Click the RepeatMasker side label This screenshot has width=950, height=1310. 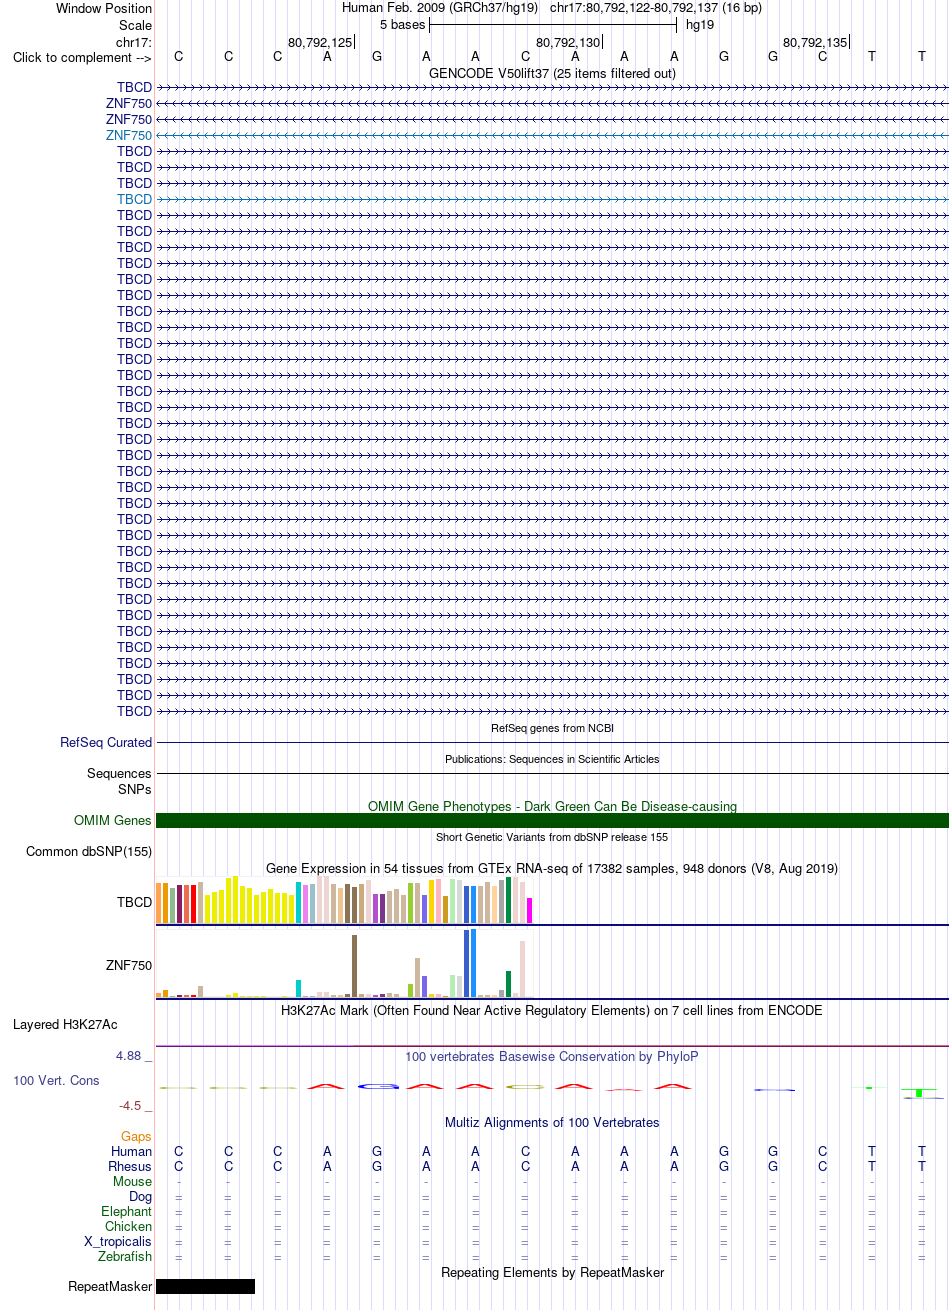(x=110, y=1286)
